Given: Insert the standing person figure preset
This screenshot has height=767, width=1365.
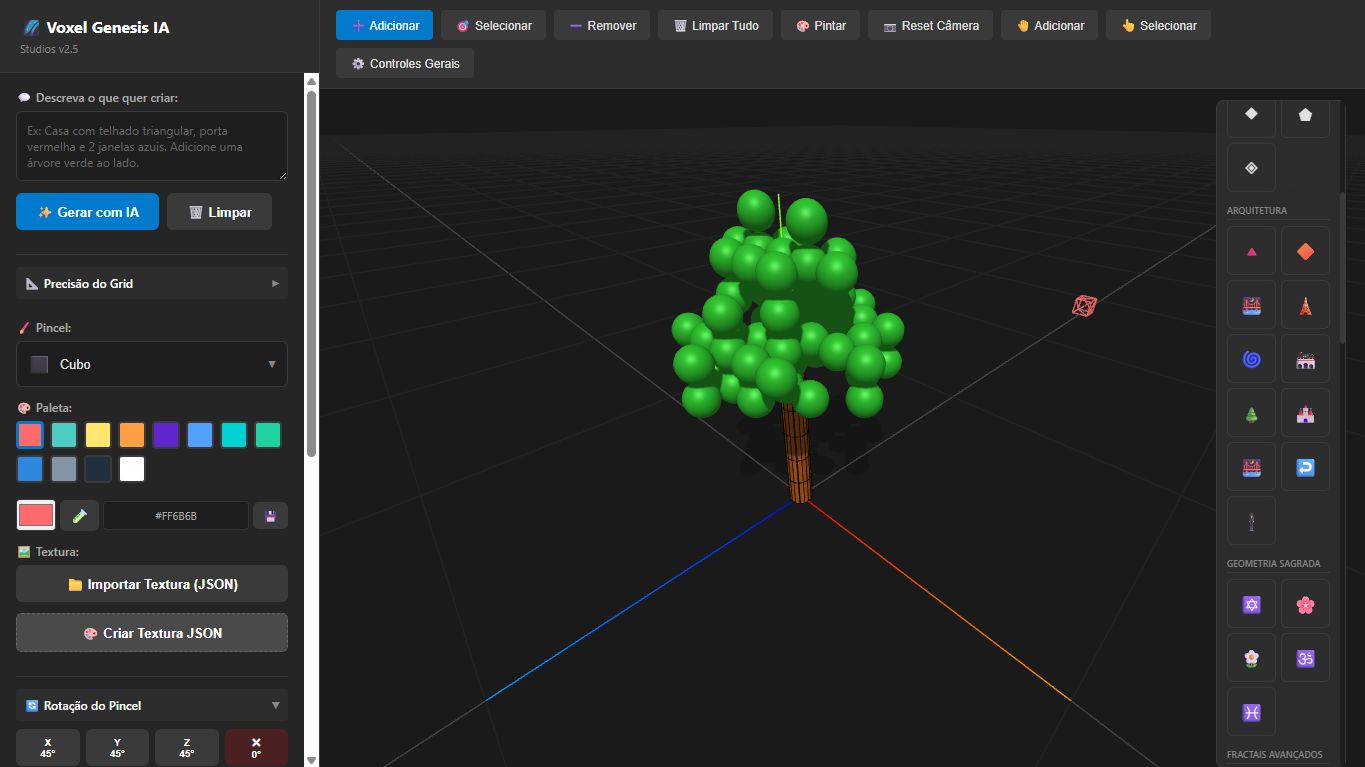Looking at the screenshot, I should [1251, 521].
